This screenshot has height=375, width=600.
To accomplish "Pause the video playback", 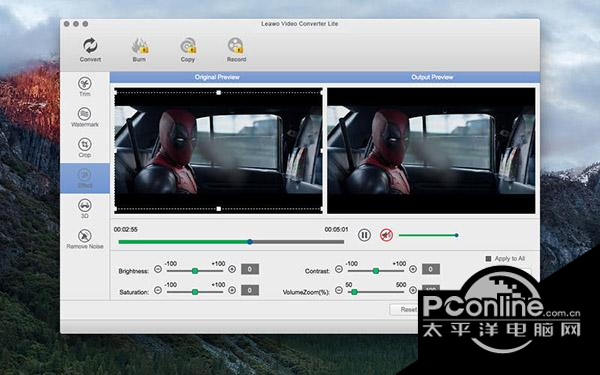I will [x=364, y=235].
